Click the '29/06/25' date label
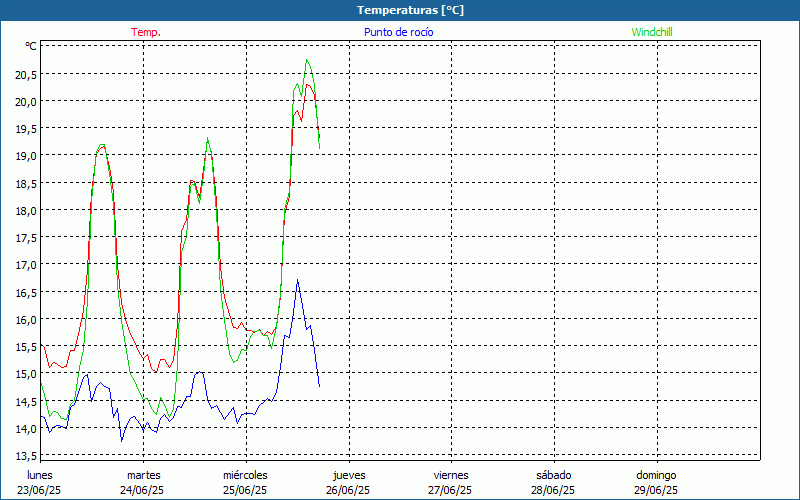 pyautogui.click(x=656, y=490)
